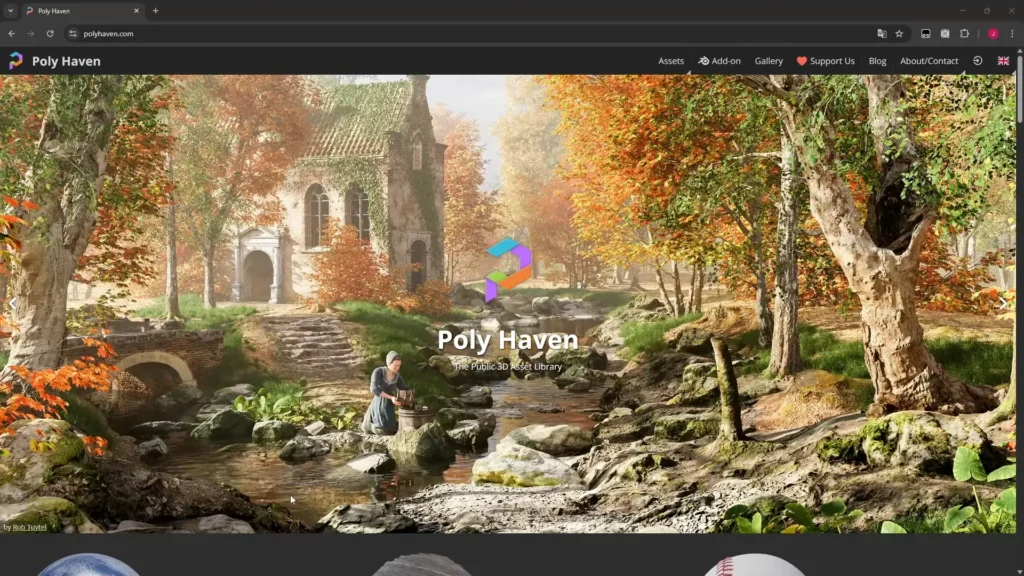Image resolution: width=1024 pixels, height=576 pixels.
Task: Switch language with the UK flag icon
Action: pyautogui.click(x=1002, y=61)
